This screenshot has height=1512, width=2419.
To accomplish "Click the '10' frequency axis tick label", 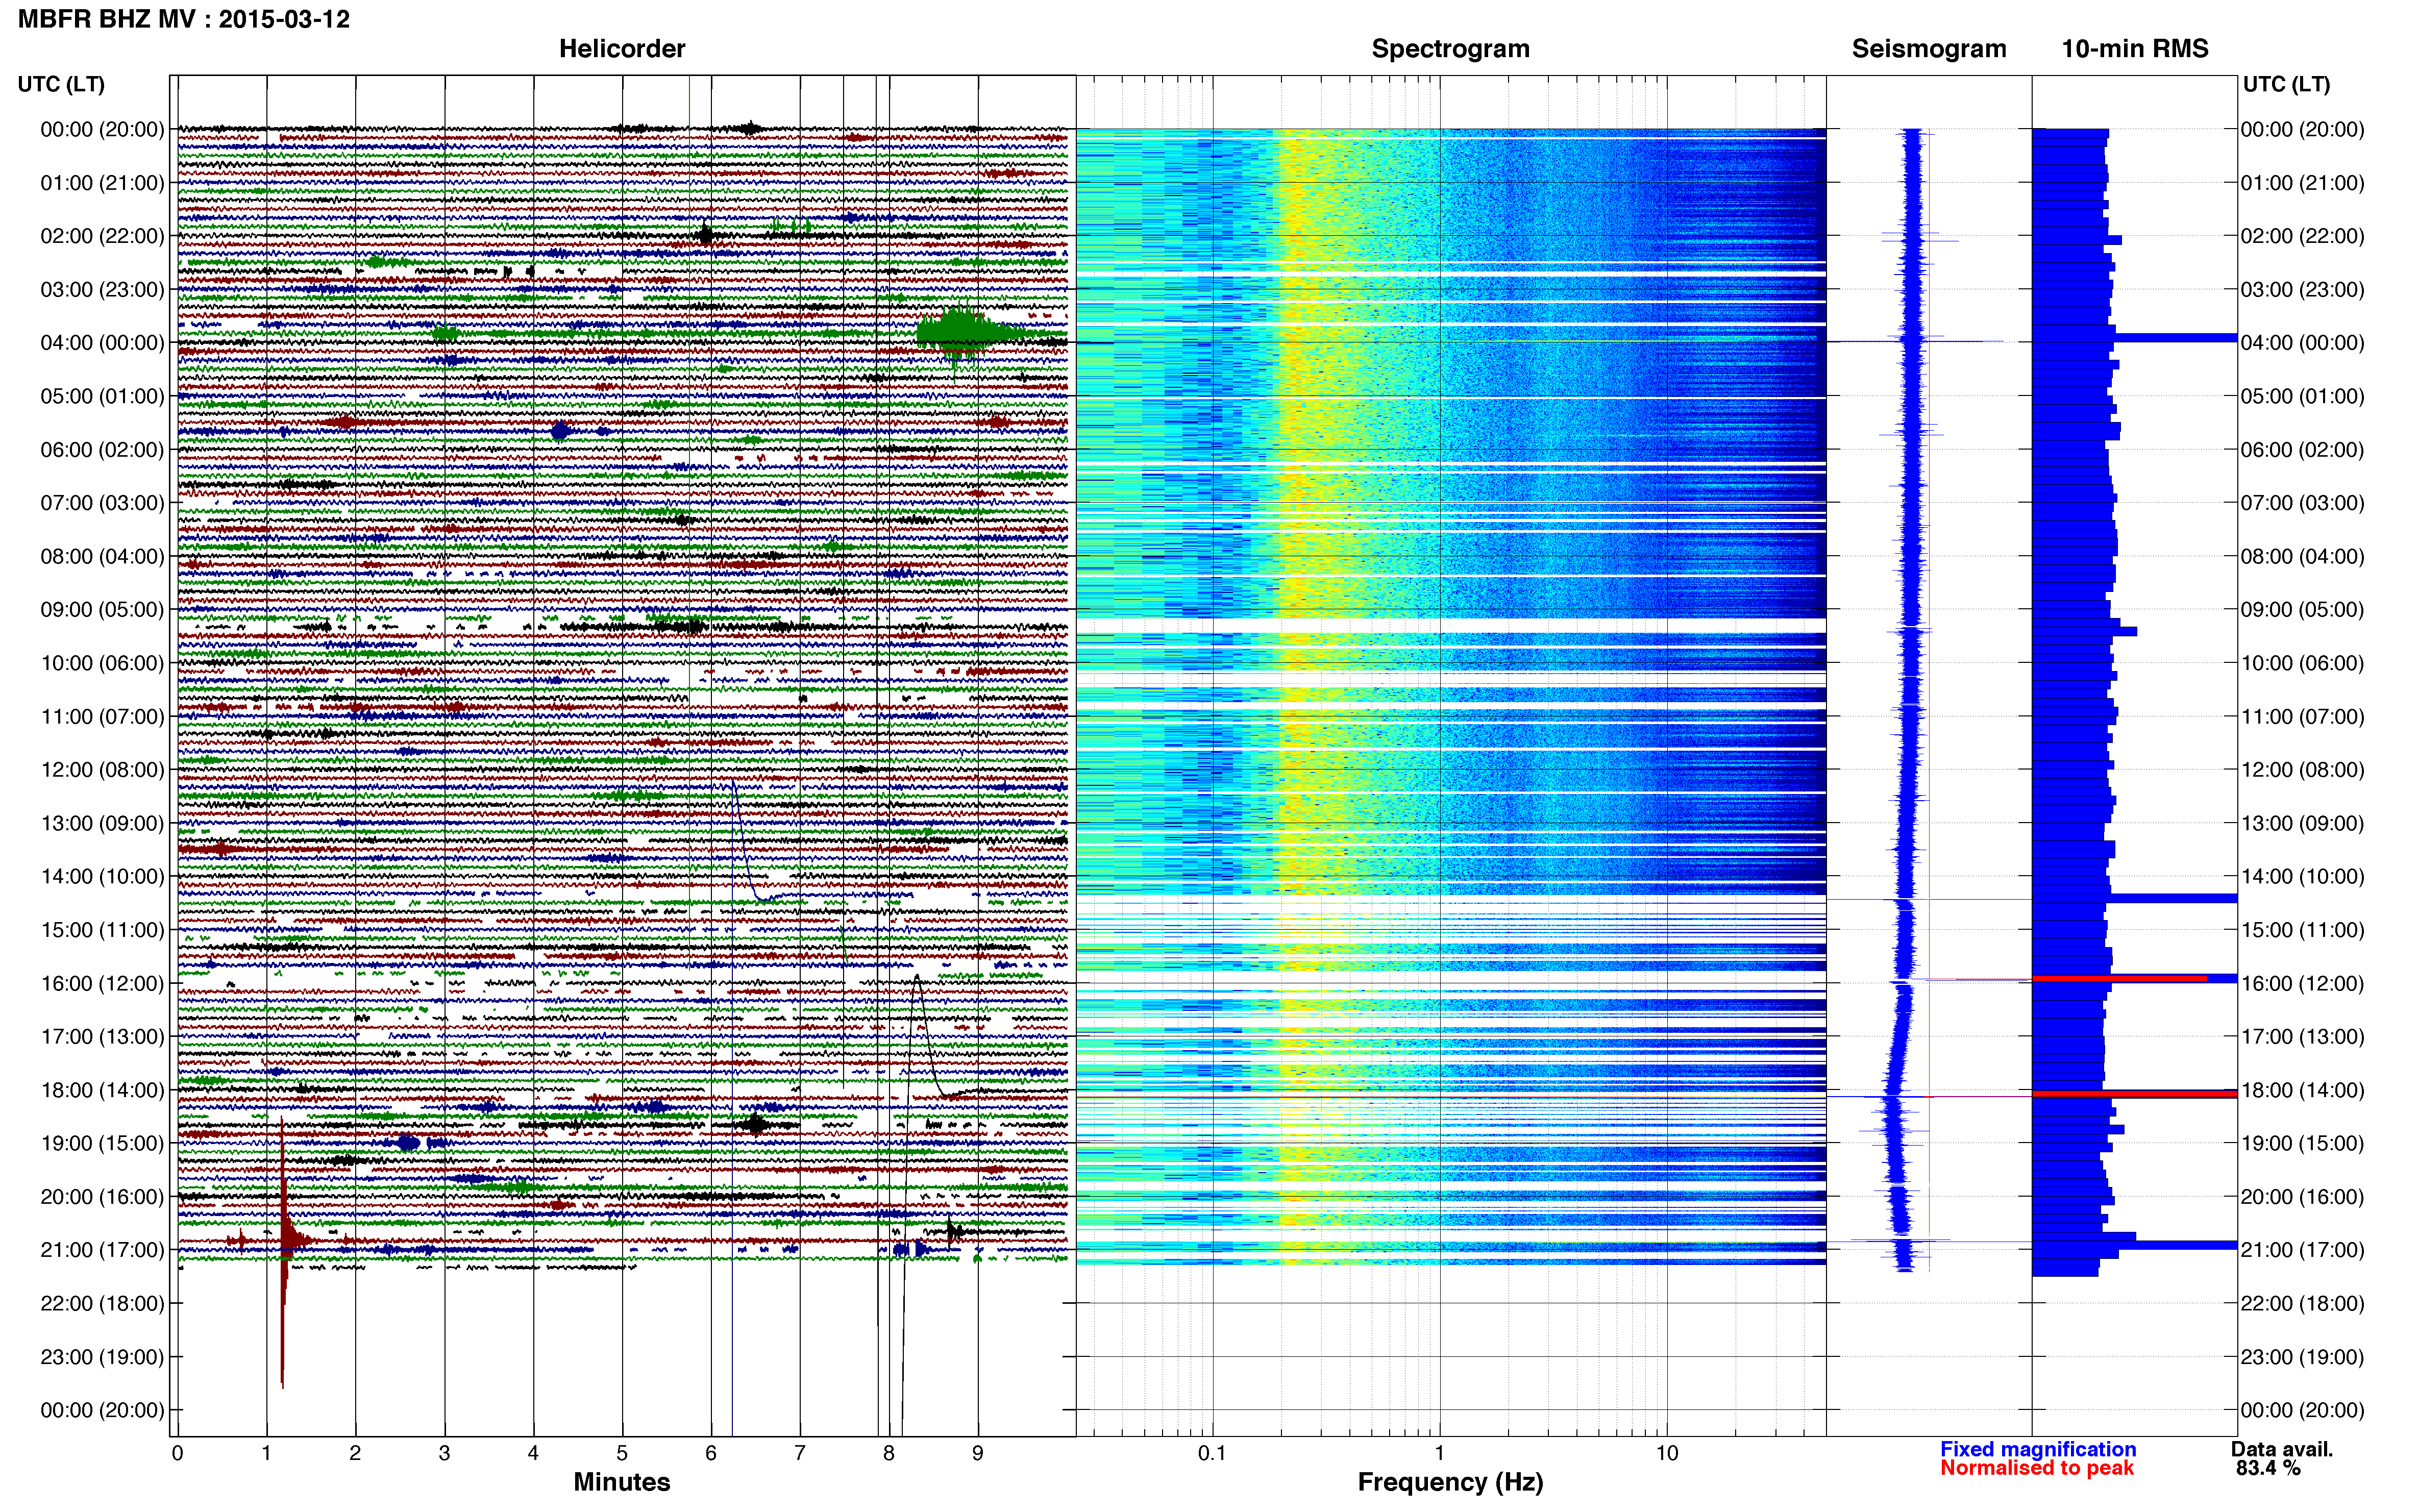I will tap(1666, 1453).
